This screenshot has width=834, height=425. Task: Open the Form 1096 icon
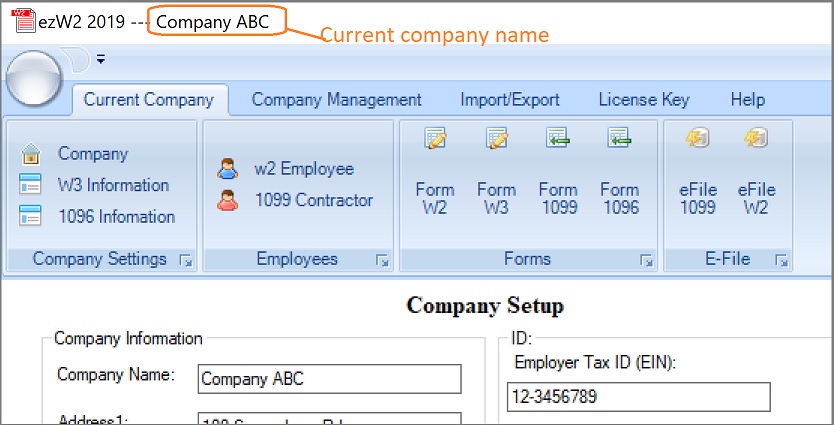tap(619, 140)
